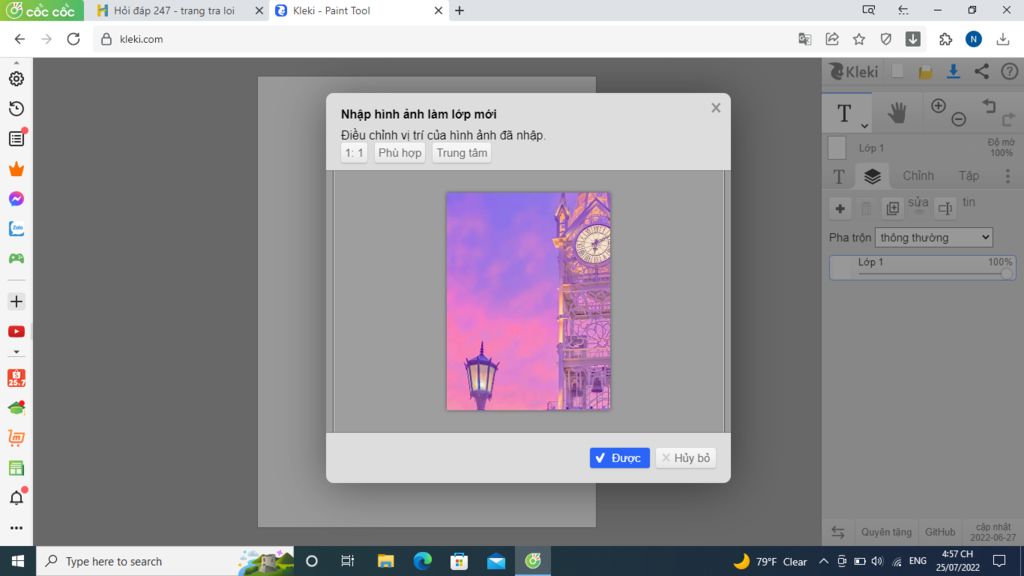The image size is (1024, 576).
Task: Set imported image to 1:1 scale
Action: coord(354,153)
